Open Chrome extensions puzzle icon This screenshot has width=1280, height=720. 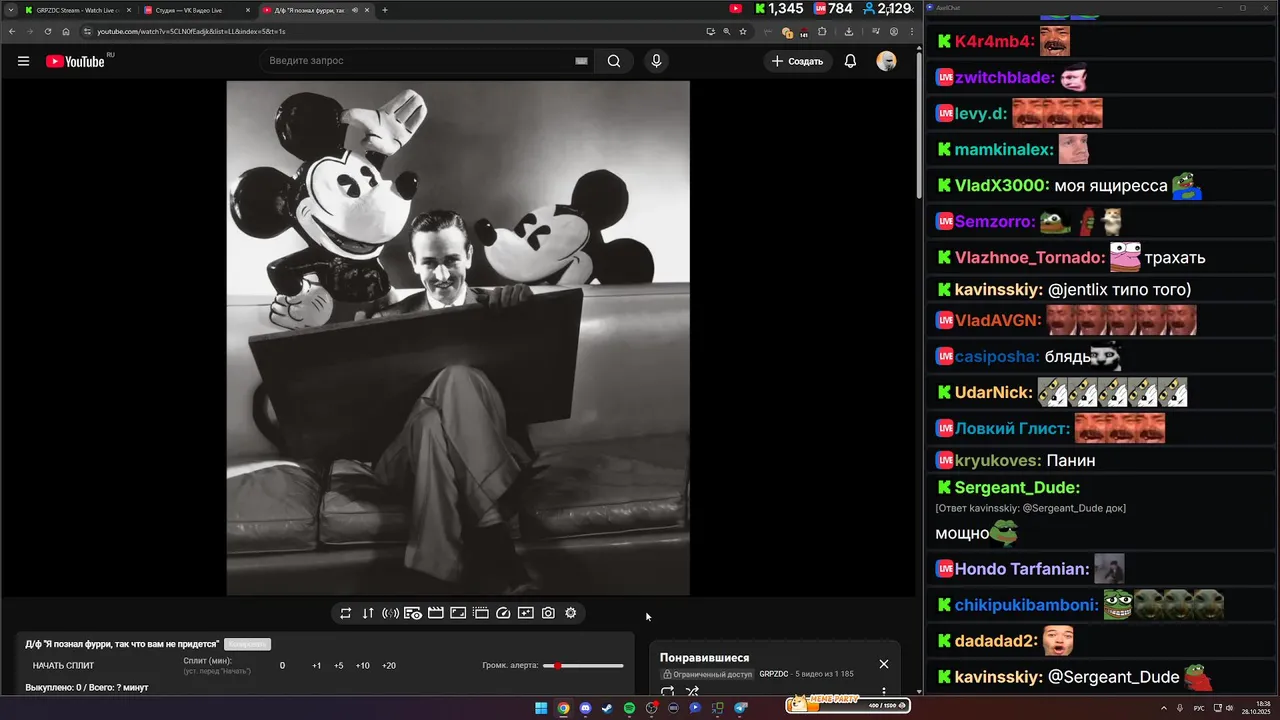(x=822, y=31)
